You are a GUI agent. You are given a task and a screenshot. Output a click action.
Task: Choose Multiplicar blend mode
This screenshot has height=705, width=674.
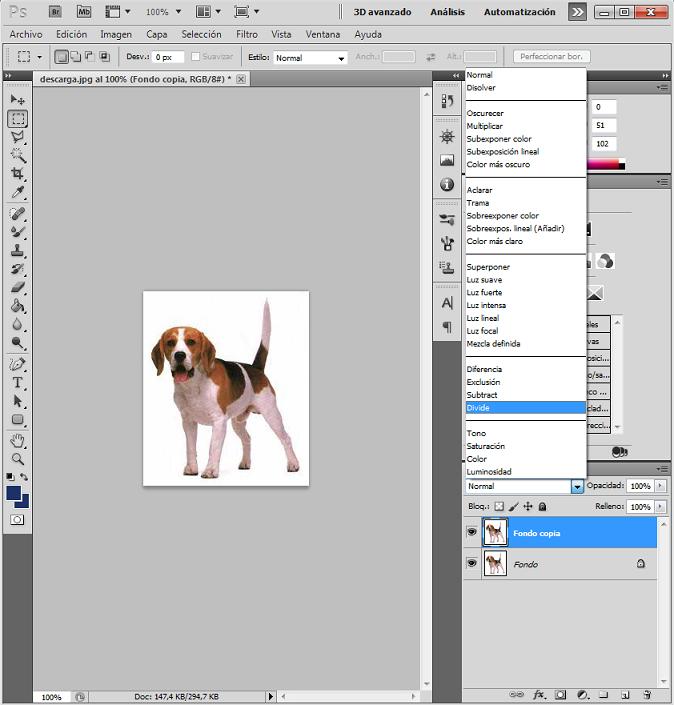click(x=526, y=126)
